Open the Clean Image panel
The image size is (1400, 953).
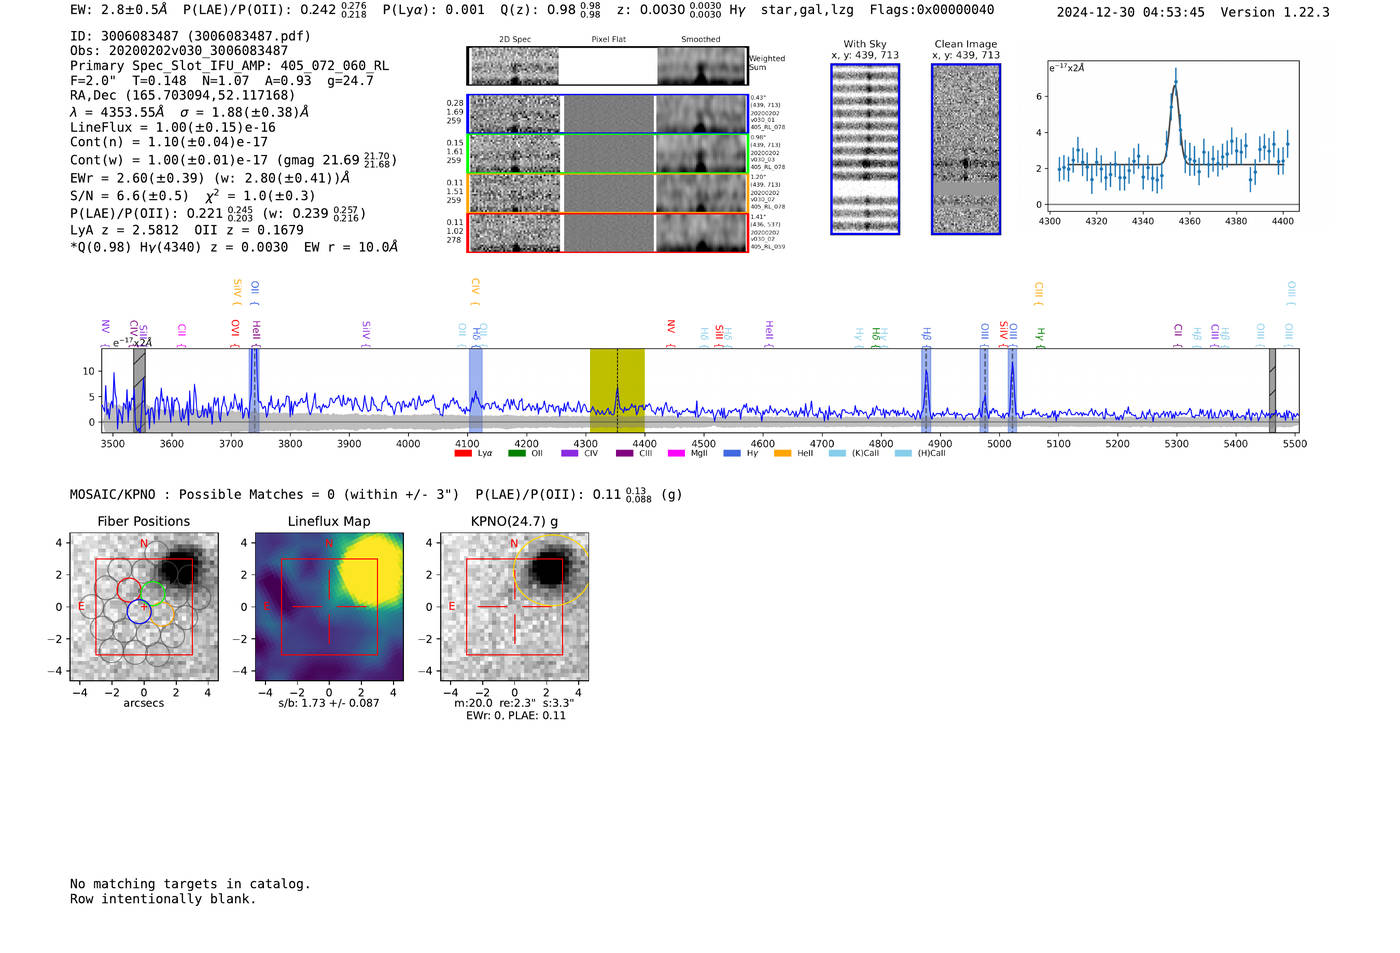click(x=966, y=149)
